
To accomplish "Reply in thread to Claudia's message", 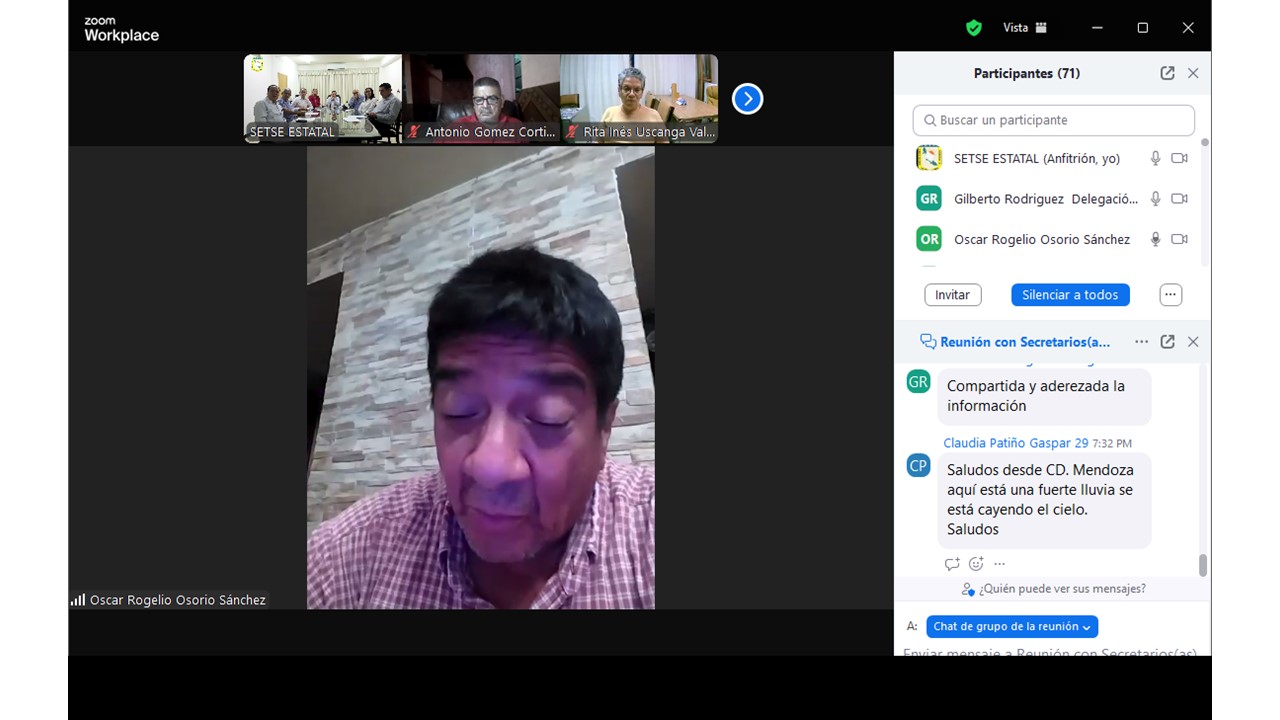I will pos(952,564).
